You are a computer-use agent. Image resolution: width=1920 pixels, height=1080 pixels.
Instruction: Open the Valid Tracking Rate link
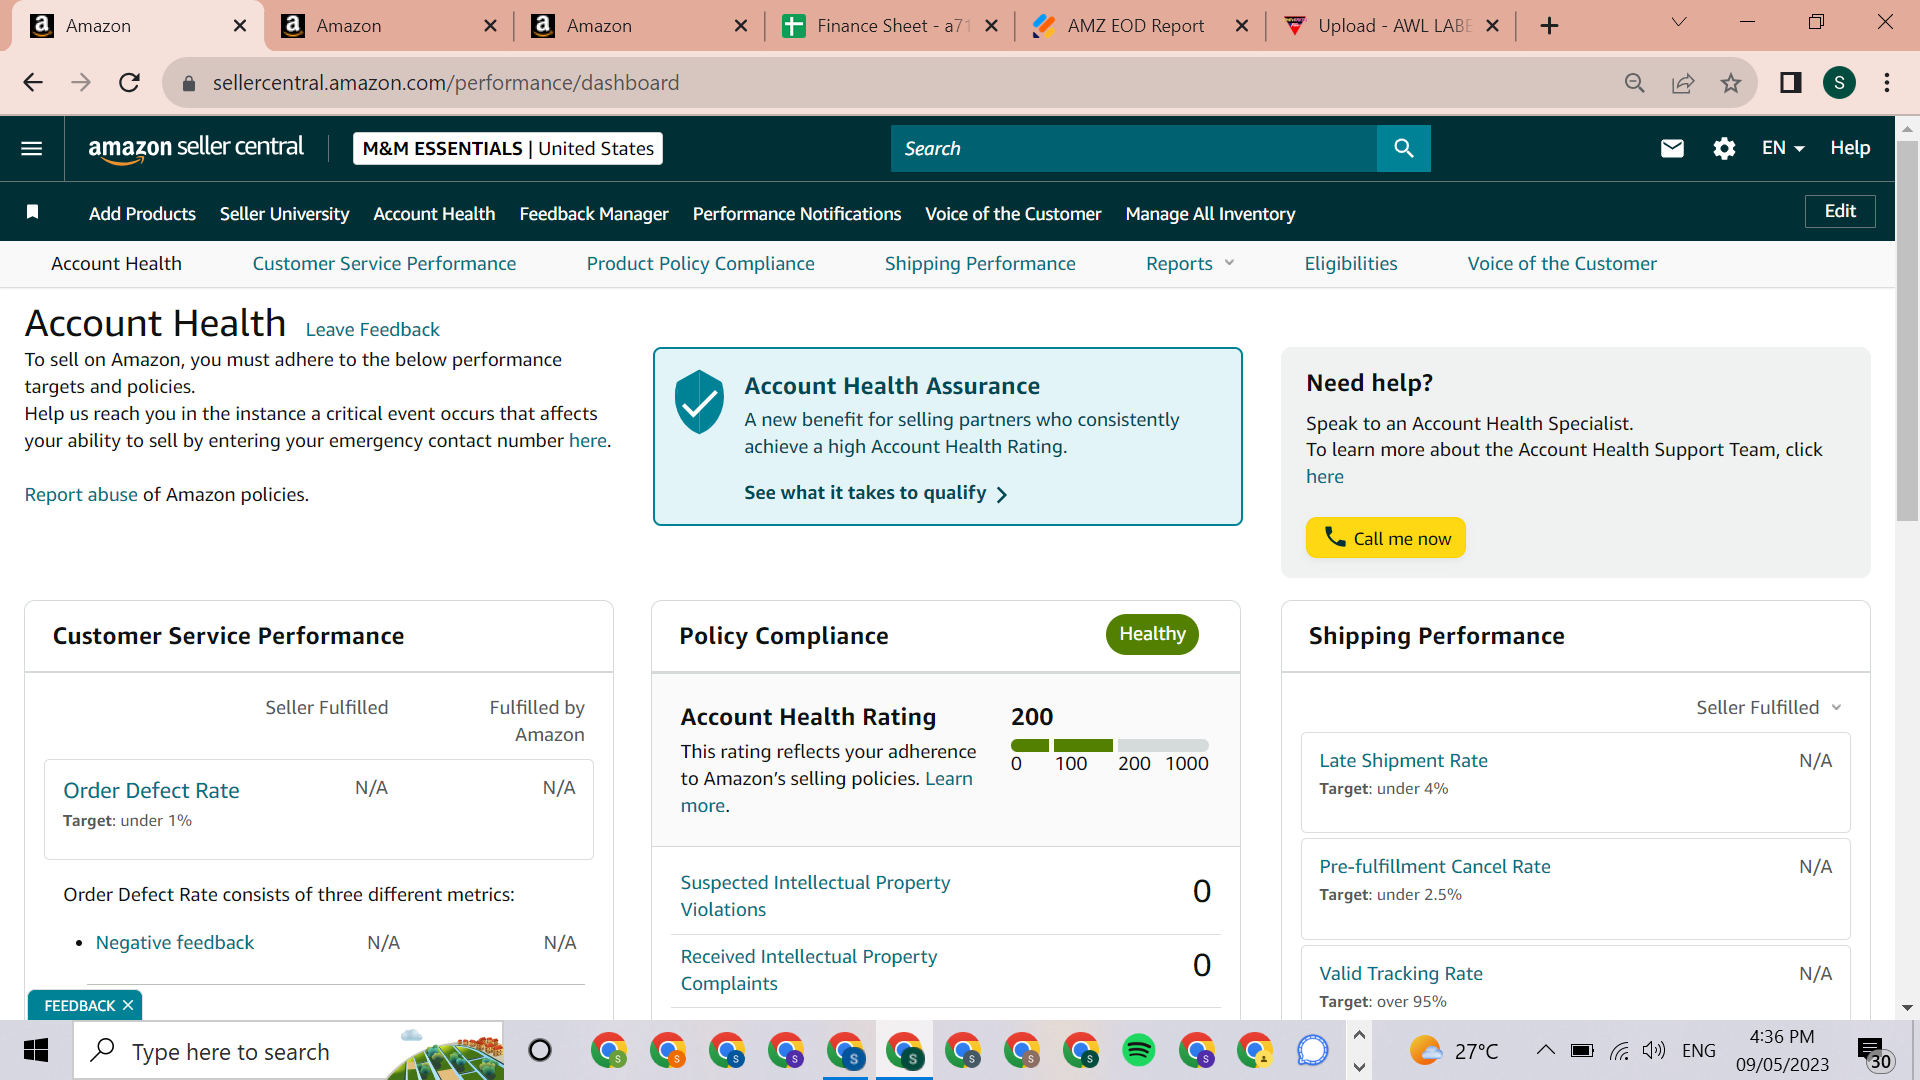click(x=1401, y=974)
